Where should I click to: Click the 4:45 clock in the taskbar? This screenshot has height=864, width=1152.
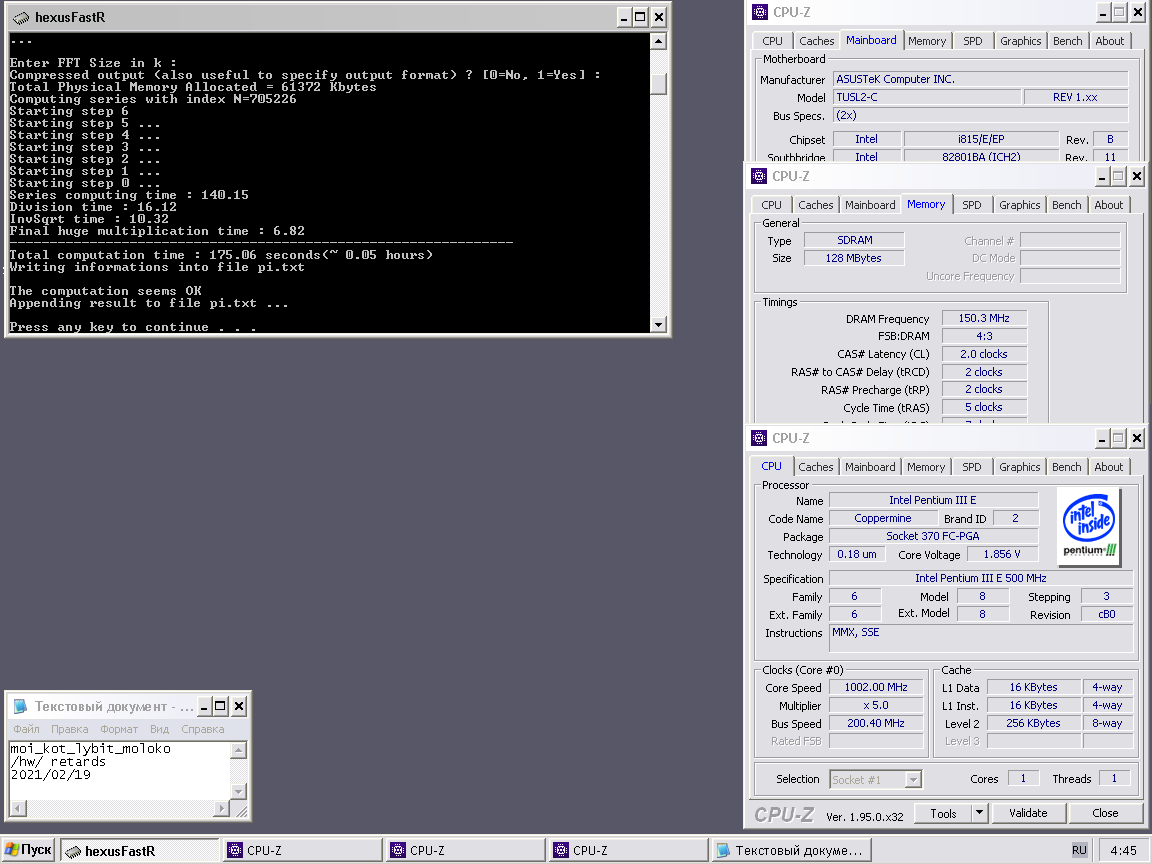[1123, 851]
